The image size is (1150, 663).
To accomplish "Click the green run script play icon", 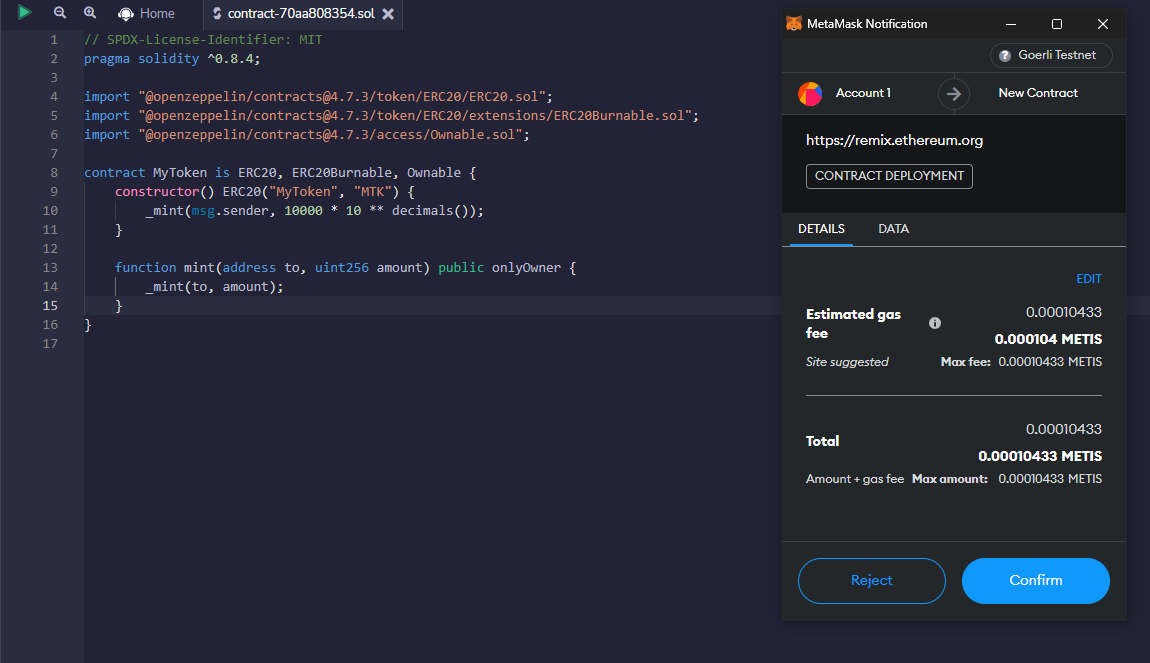I will [x=24, y=13].
